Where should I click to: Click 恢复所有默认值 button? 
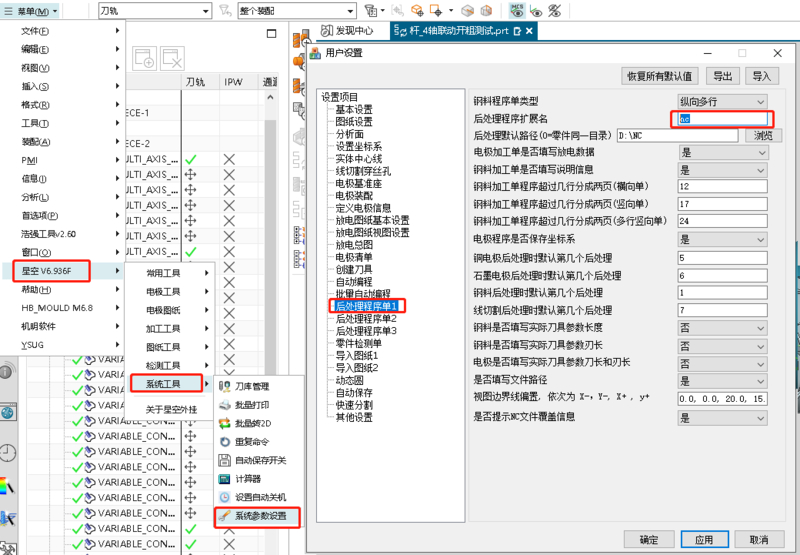click(660, 77)
